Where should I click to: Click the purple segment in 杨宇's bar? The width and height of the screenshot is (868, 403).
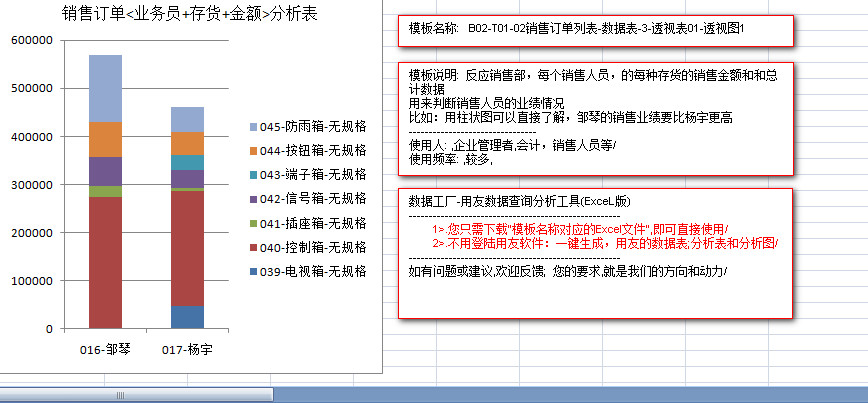[x=187, y=178]
